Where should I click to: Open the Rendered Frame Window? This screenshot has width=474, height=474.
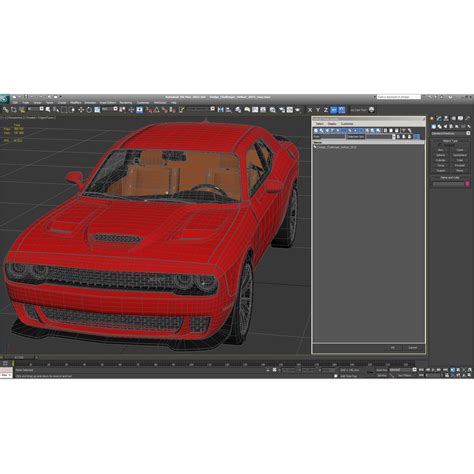click(x=290, y=110)
